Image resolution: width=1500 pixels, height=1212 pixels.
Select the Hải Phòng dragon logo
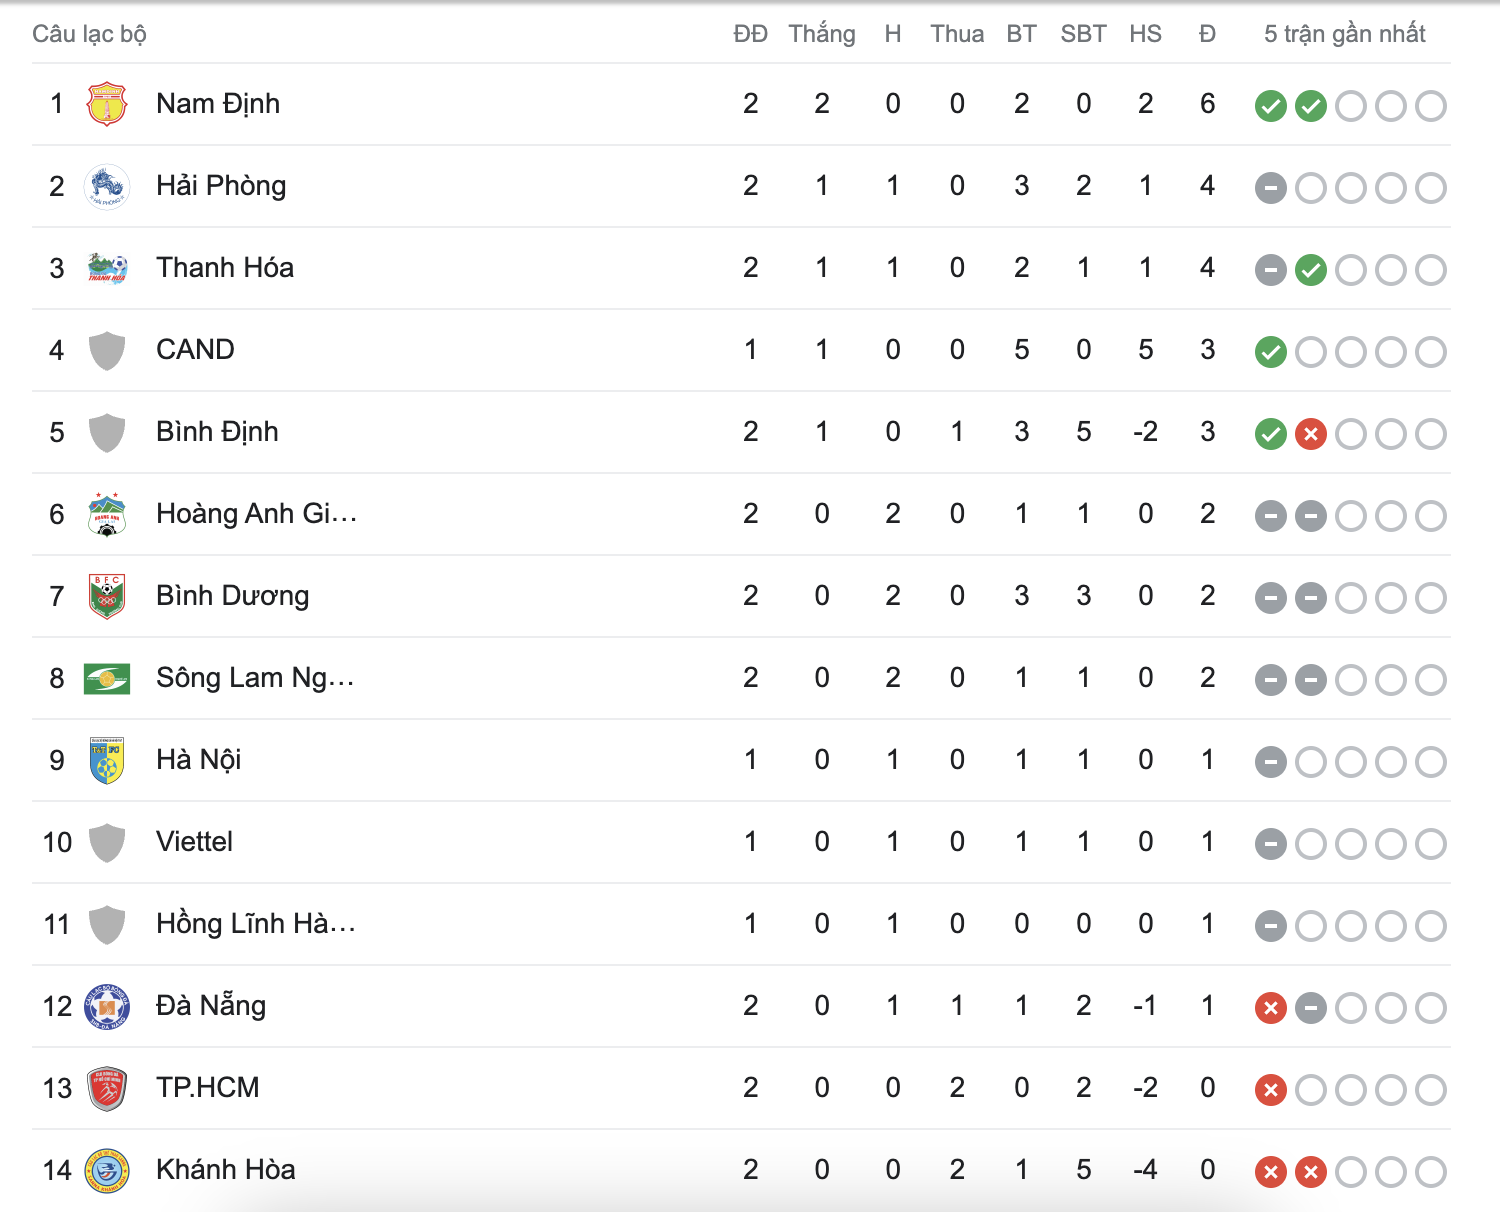click(x=106, y=185)
